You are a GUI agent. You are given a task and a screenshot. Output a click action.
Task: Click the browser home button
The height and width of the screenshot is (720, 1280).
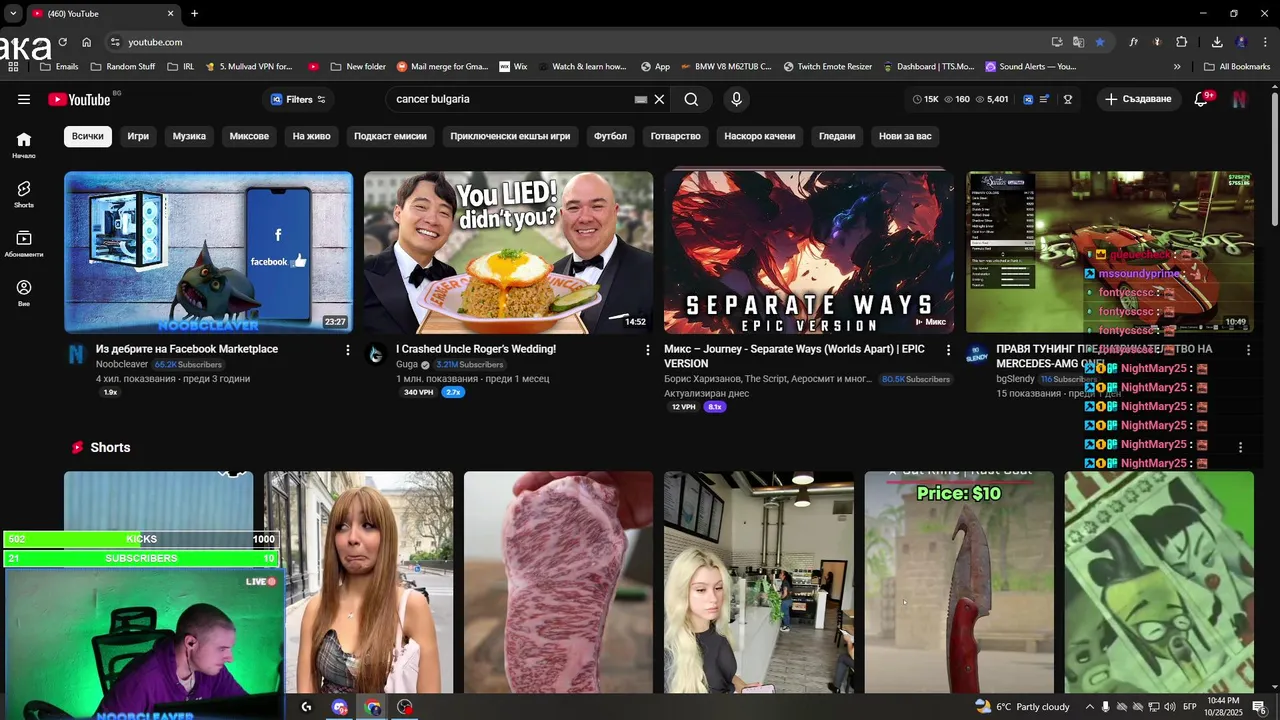pos(87,42)
